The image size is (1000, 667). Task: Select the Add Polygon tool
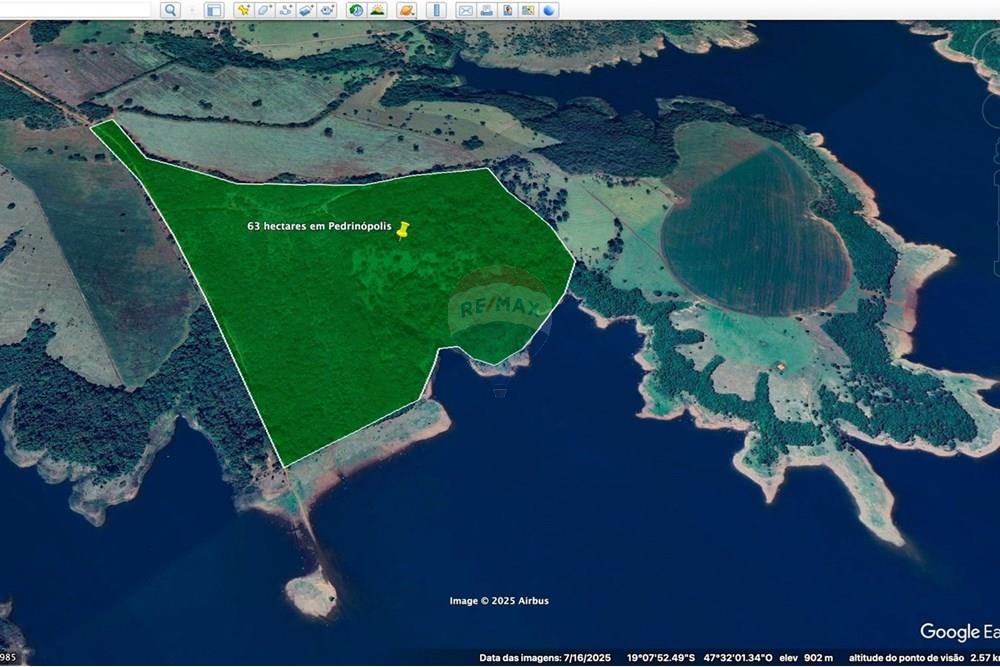coord(264,10)
